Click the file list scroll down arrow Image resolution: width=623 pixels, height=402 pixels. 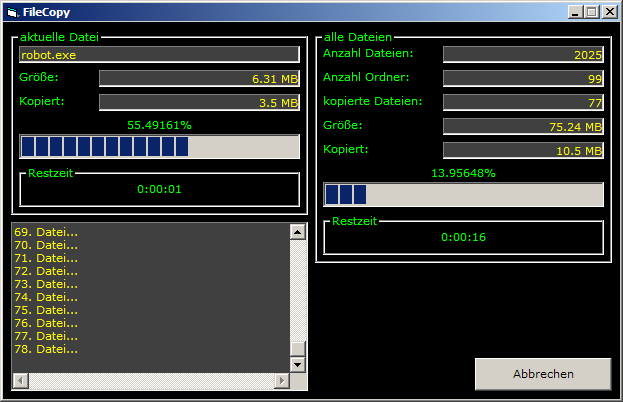(296, 365)
